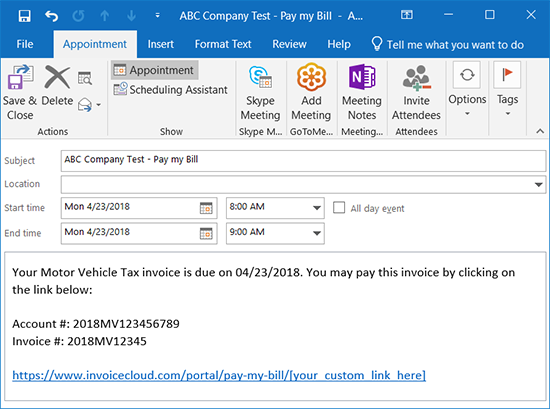This screenshot has width=550, height=409.
Task: Click the Skype Meeting icon
Action: (x=260, y=76)
